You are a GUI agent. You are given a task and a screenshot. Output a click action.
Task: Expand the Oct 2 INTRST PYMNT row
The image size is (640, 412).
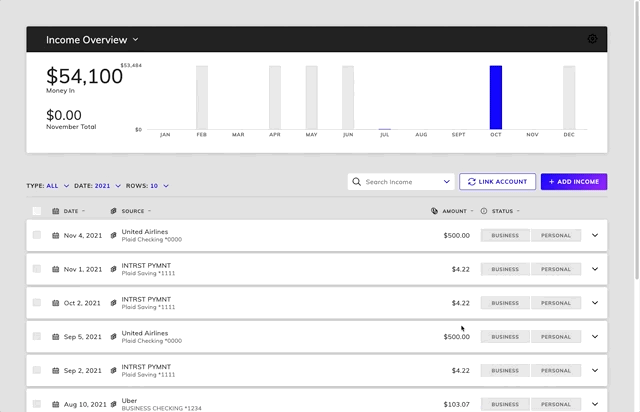click(x=595, y=303)
